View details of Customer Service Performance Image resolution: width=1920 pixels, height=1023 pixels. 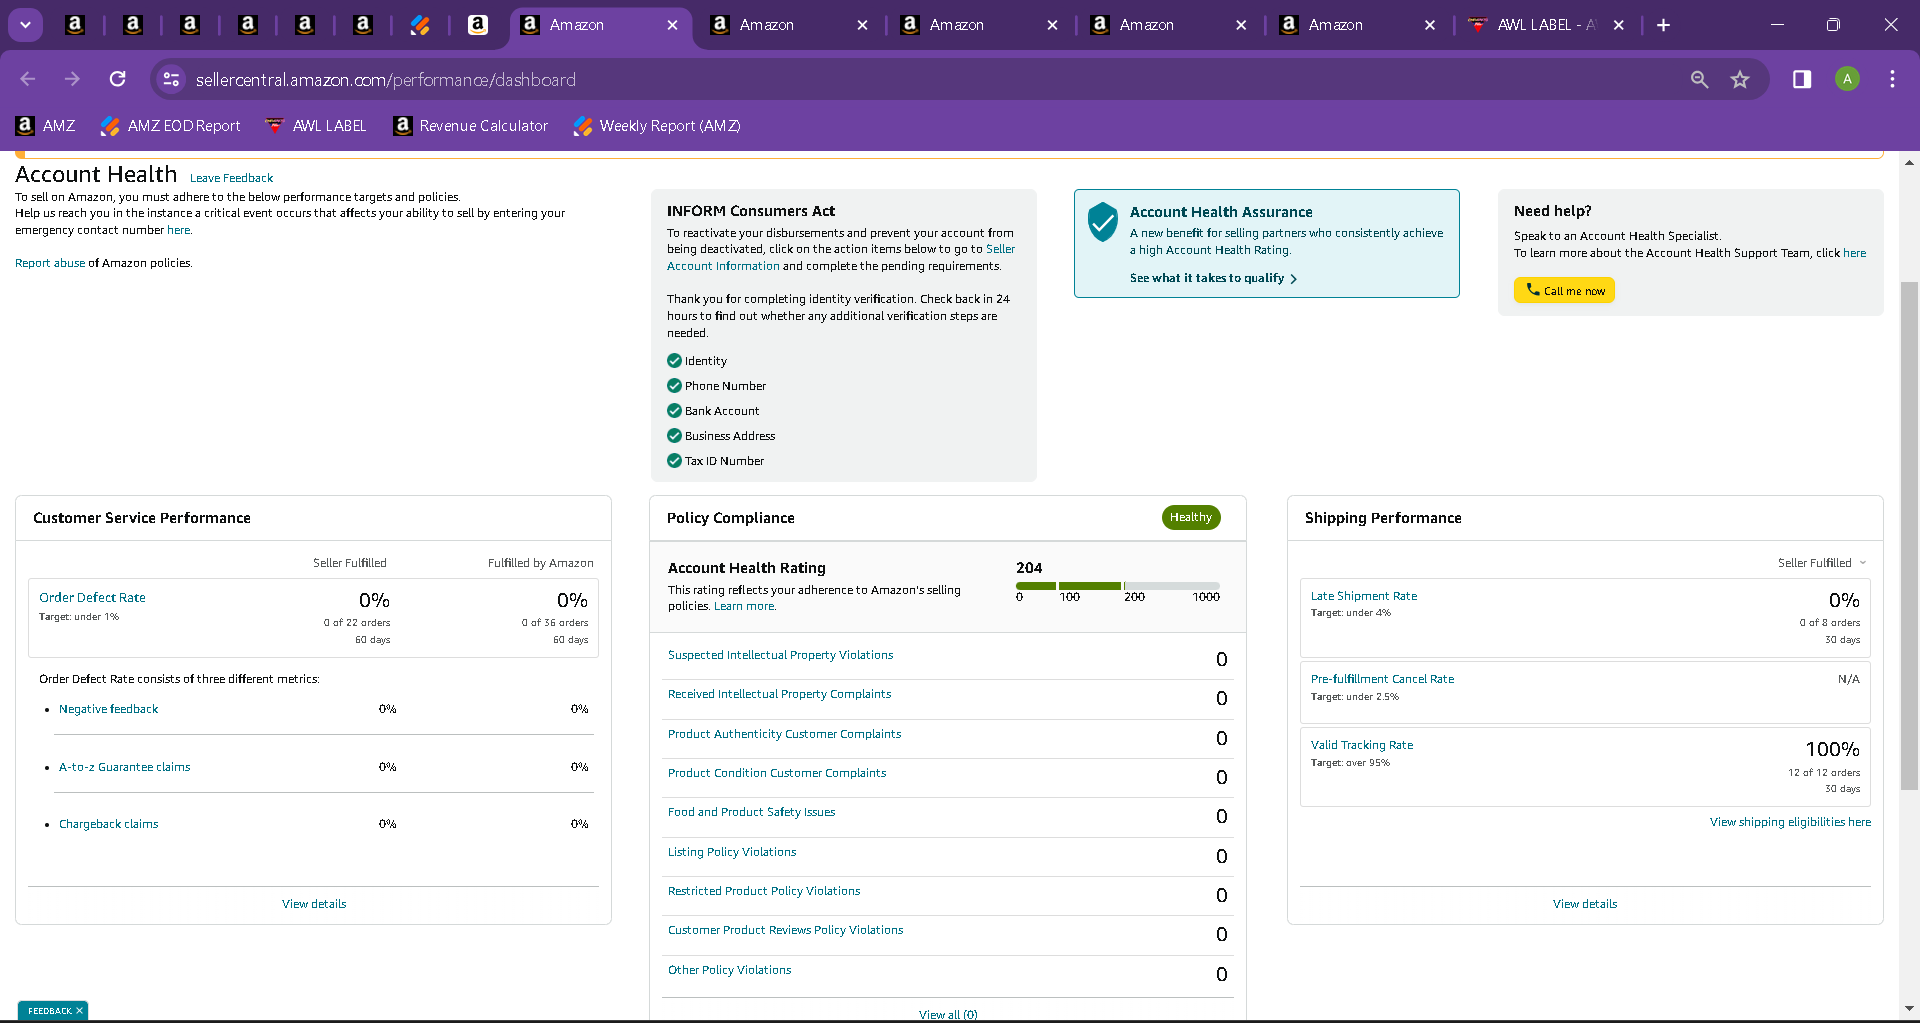pos(314,904)
